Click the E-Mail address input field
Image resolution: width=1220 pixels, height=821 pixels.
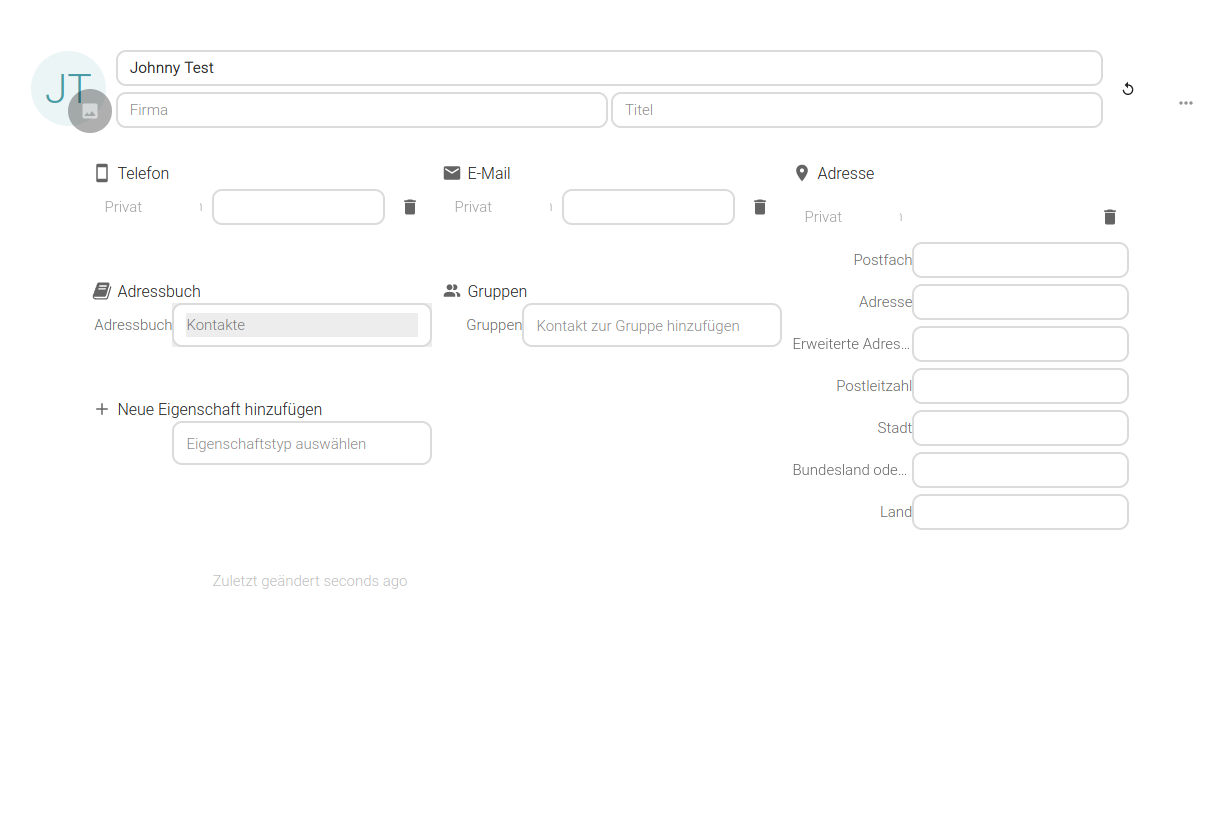coord(648,207)
